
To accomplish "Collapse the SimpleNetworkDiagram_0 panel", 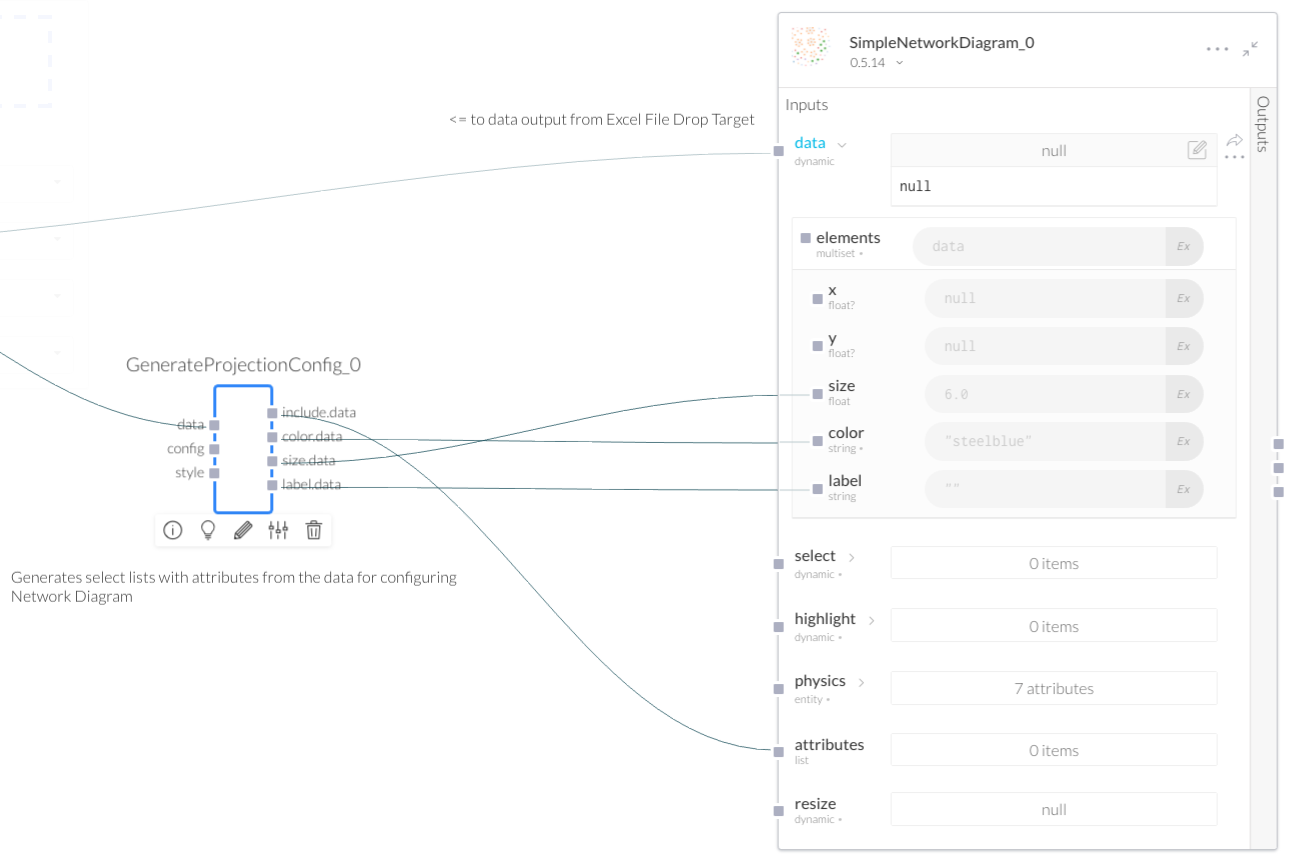I will click(1251, 48).
